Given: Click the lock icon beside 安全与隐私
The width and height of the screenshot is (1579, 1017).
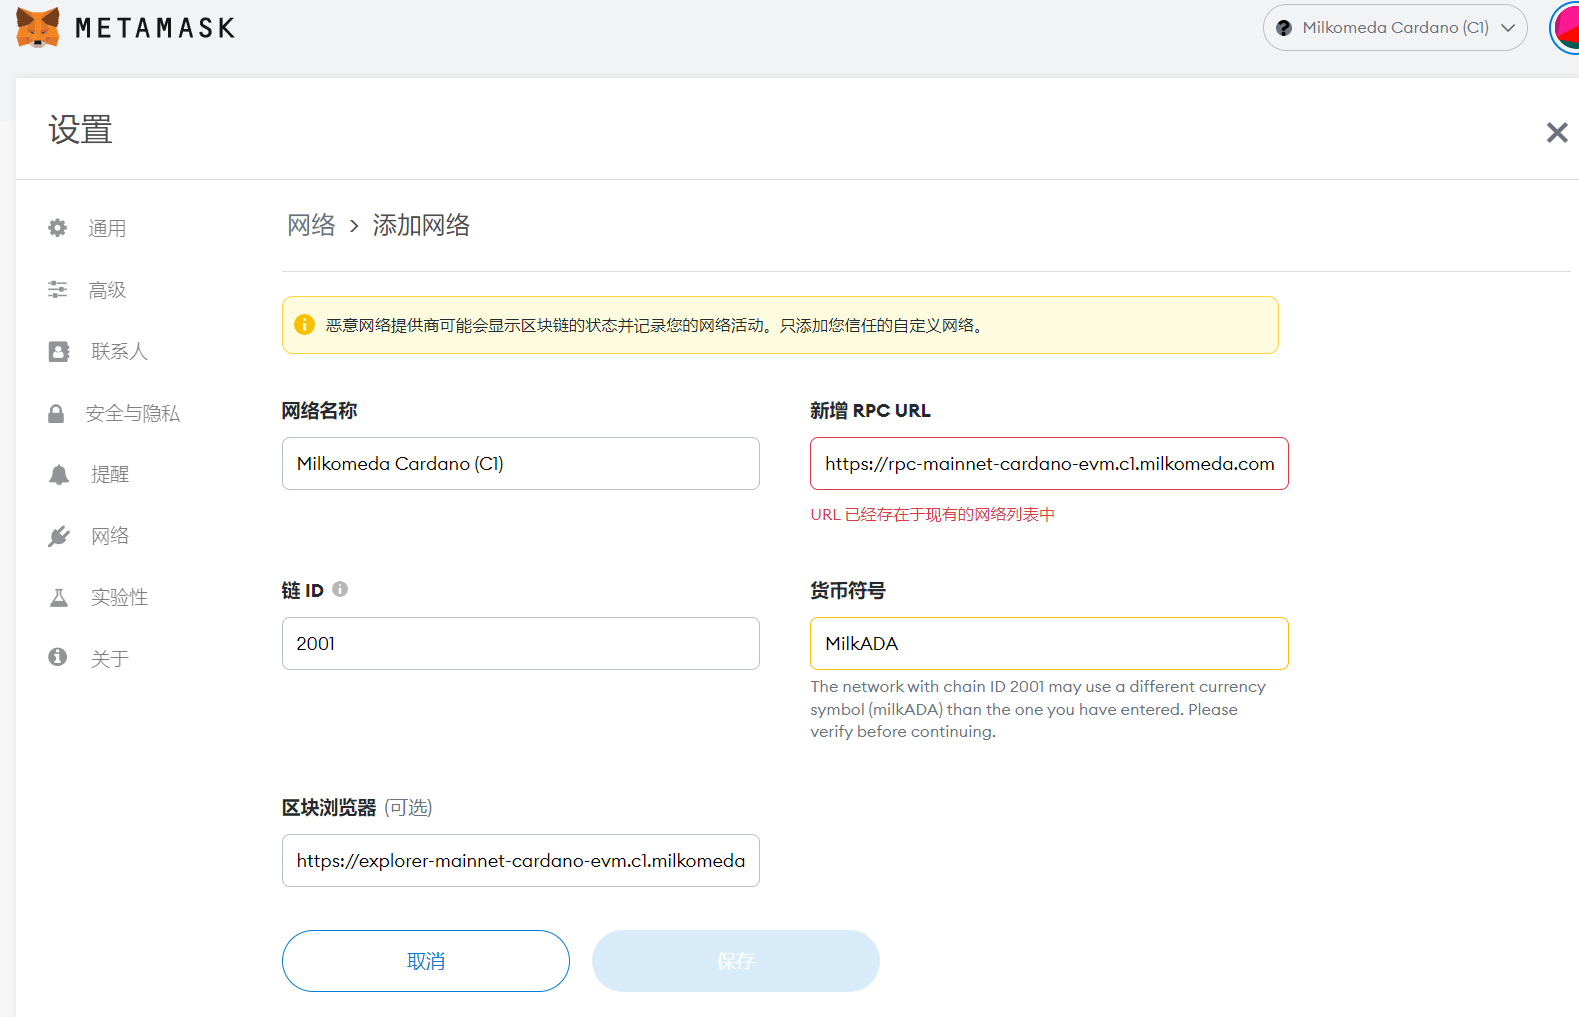Looking at the screenshot, I should pyautogui.click(x=57, y=413).
